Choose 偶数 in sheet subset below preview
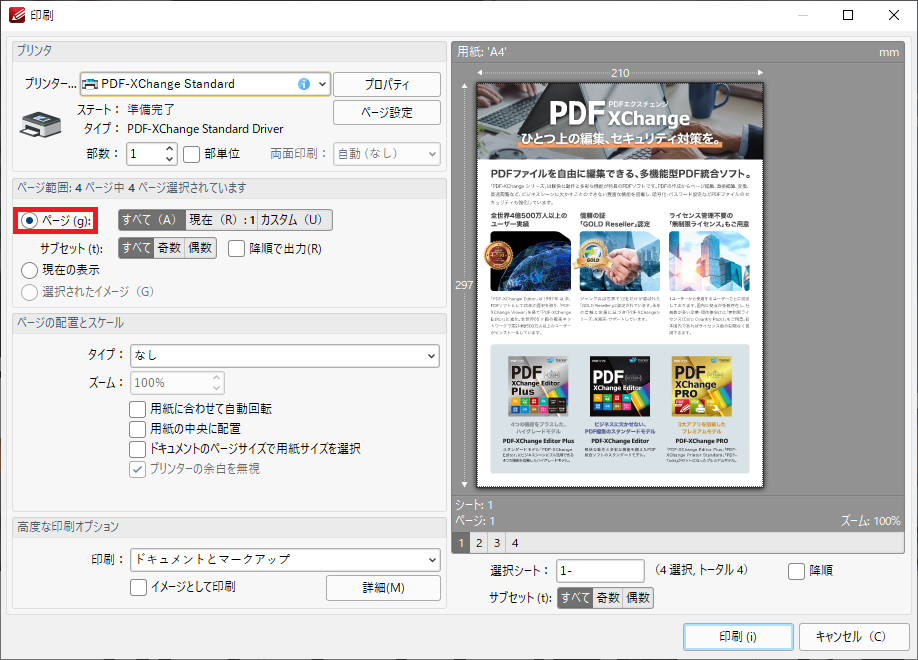Viewport: 918px width, 660px height. click(x=638, y=598)
